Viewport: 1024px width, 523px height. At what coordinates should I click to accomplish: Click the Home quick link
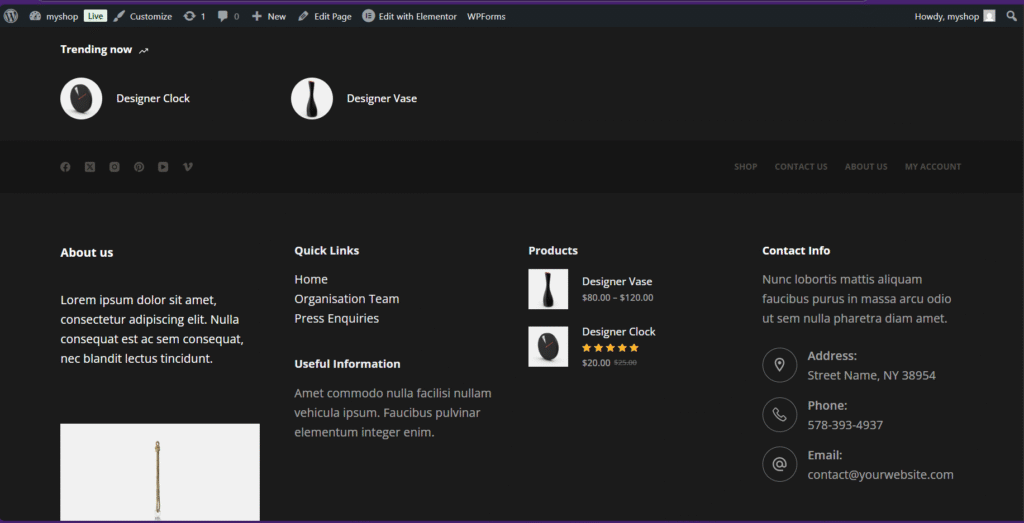(311, 279)
